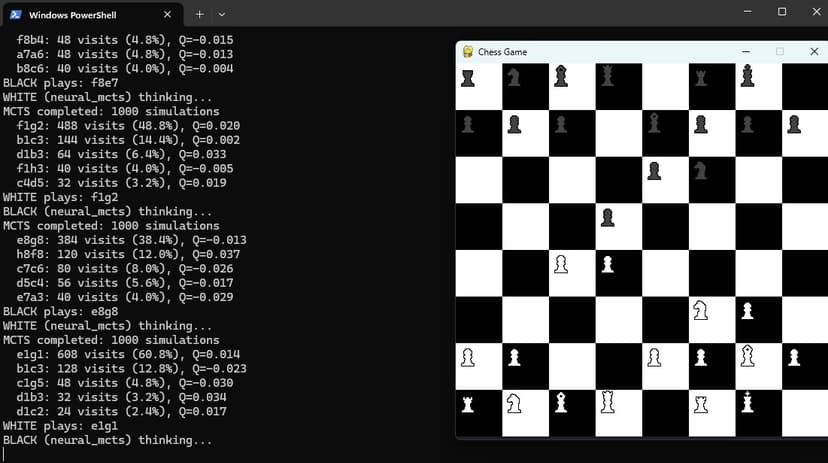The image size is (828, 463).
Task: Click 'c1g5: 48 visits' line
Action: point(125,383)
